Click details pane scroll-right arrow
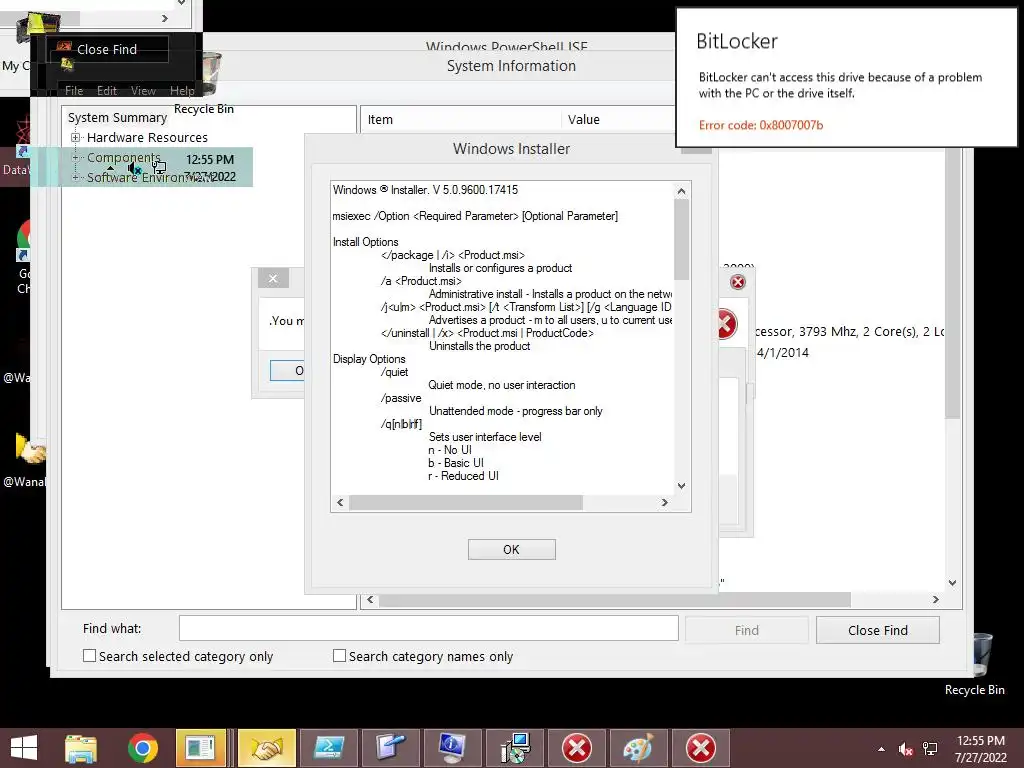The height and width of the screenshot is (768, 1024). click(x=936, y=600)
